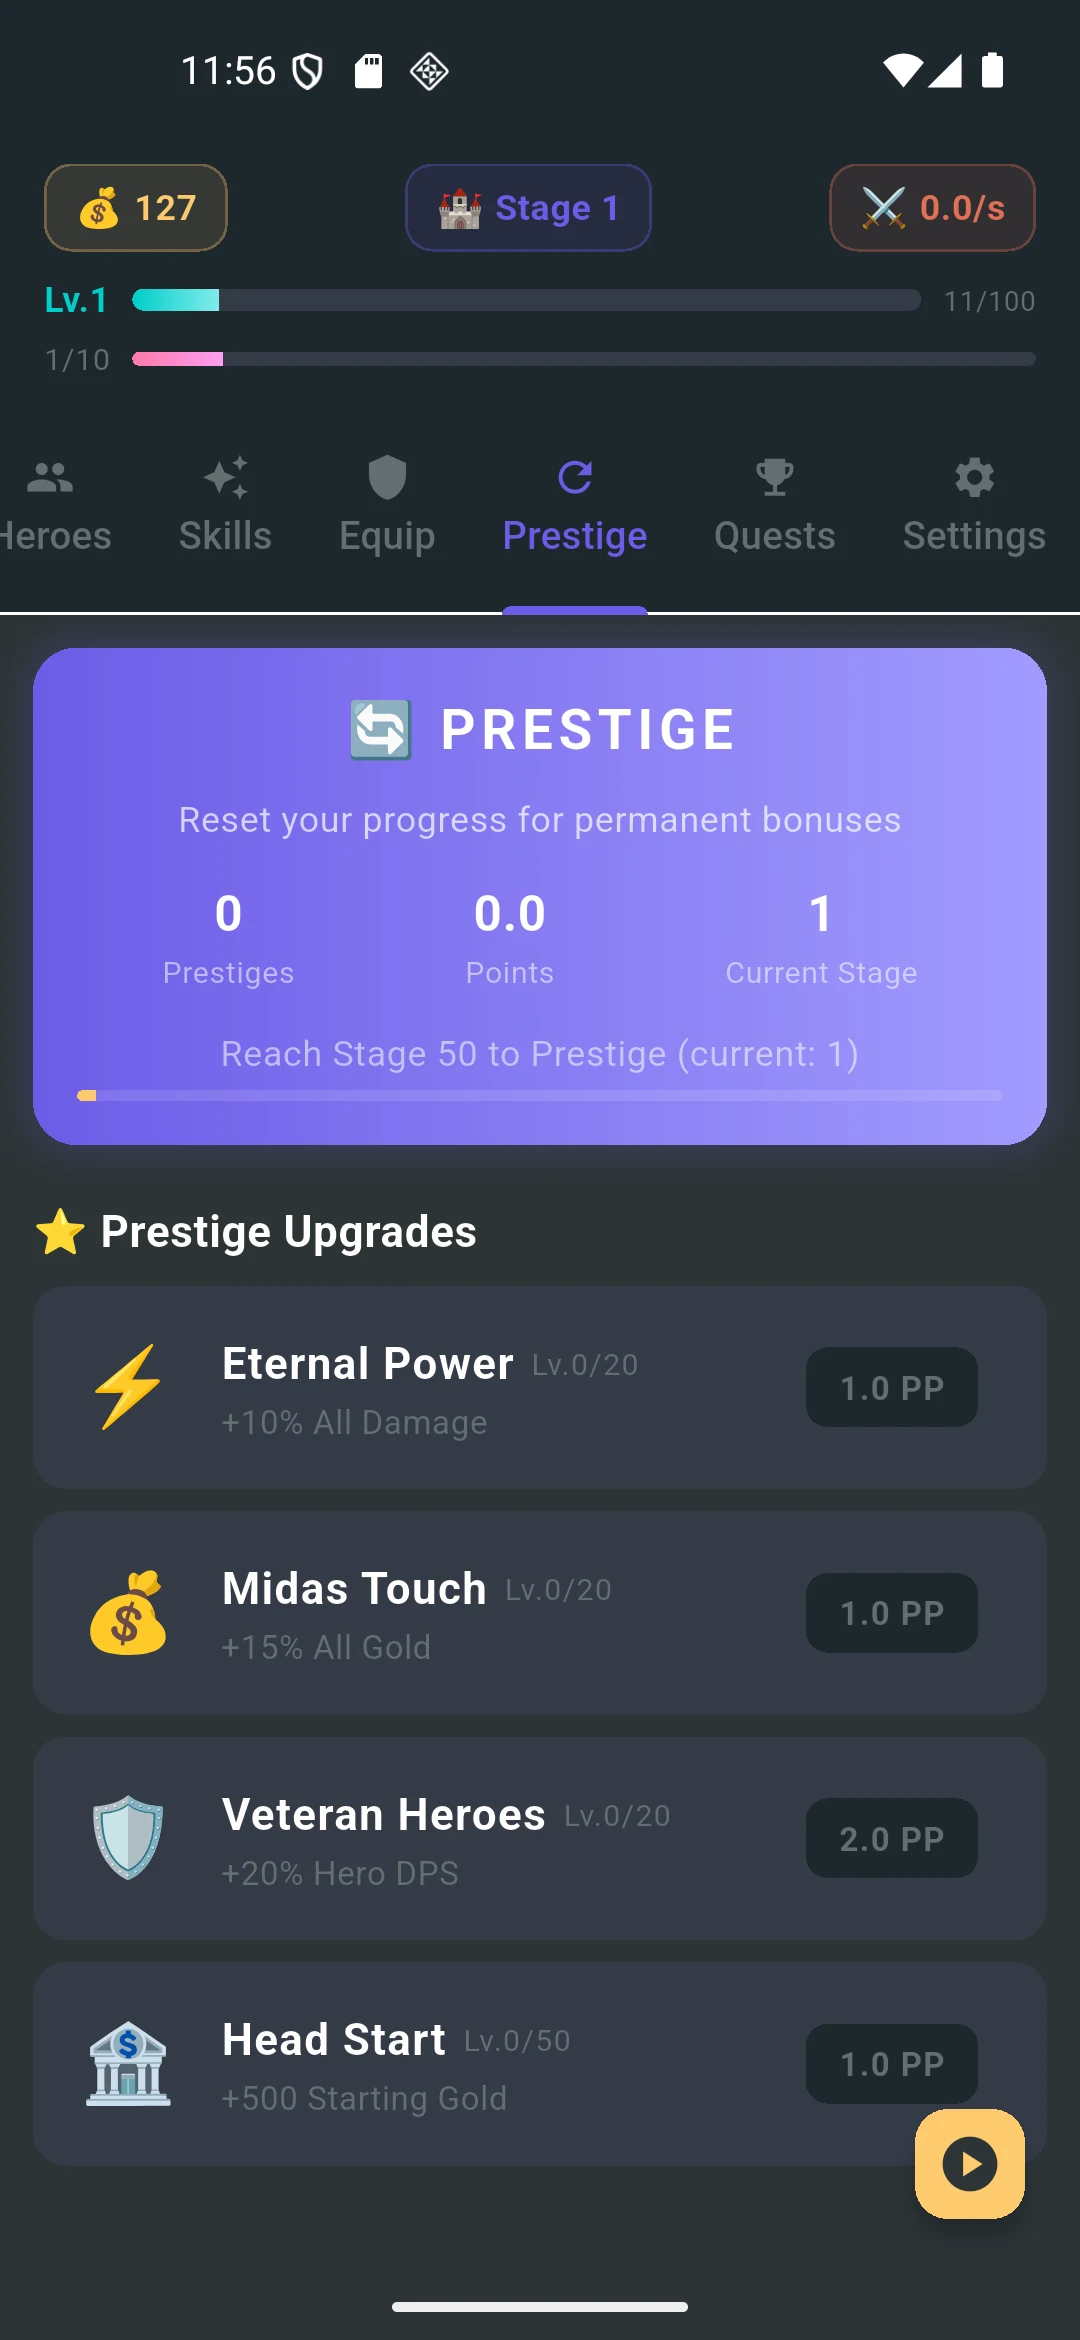Tap the crossed swords DPS indicator
The width and height of the screenshot is (1080, 2340).
[x=932, y=208]
